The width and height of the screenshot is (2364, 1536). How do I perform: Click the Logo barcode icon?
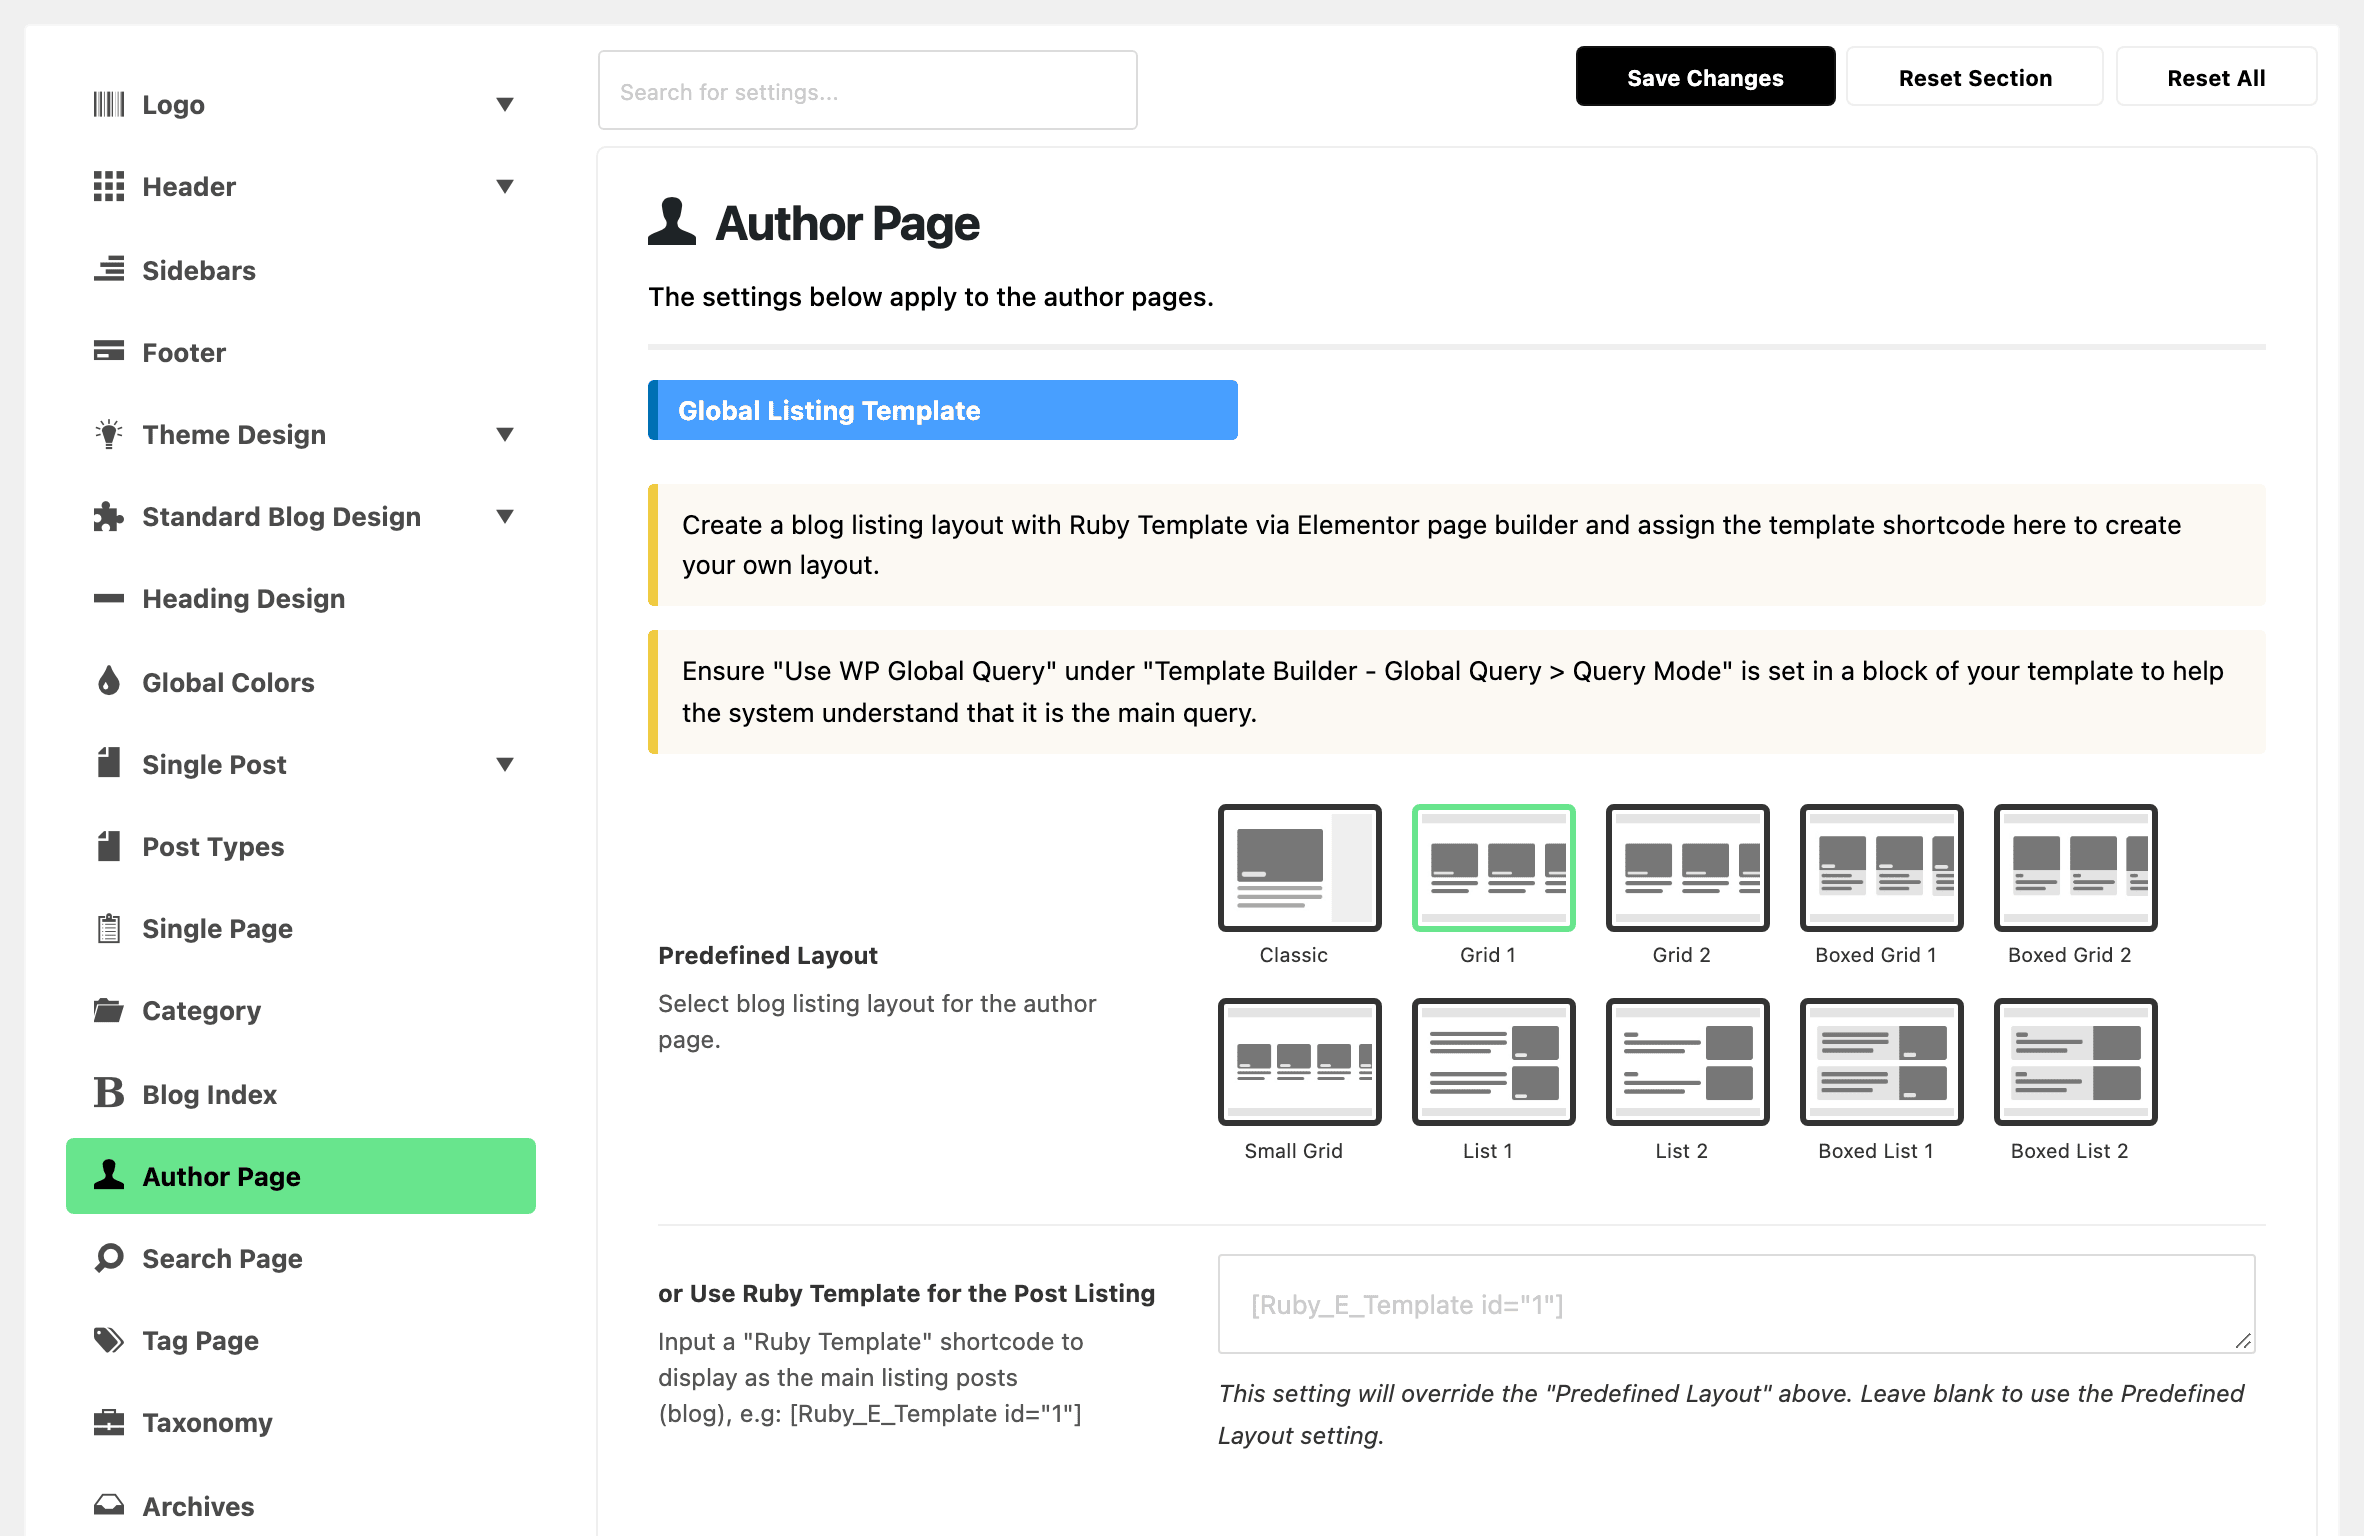point(109,104)
